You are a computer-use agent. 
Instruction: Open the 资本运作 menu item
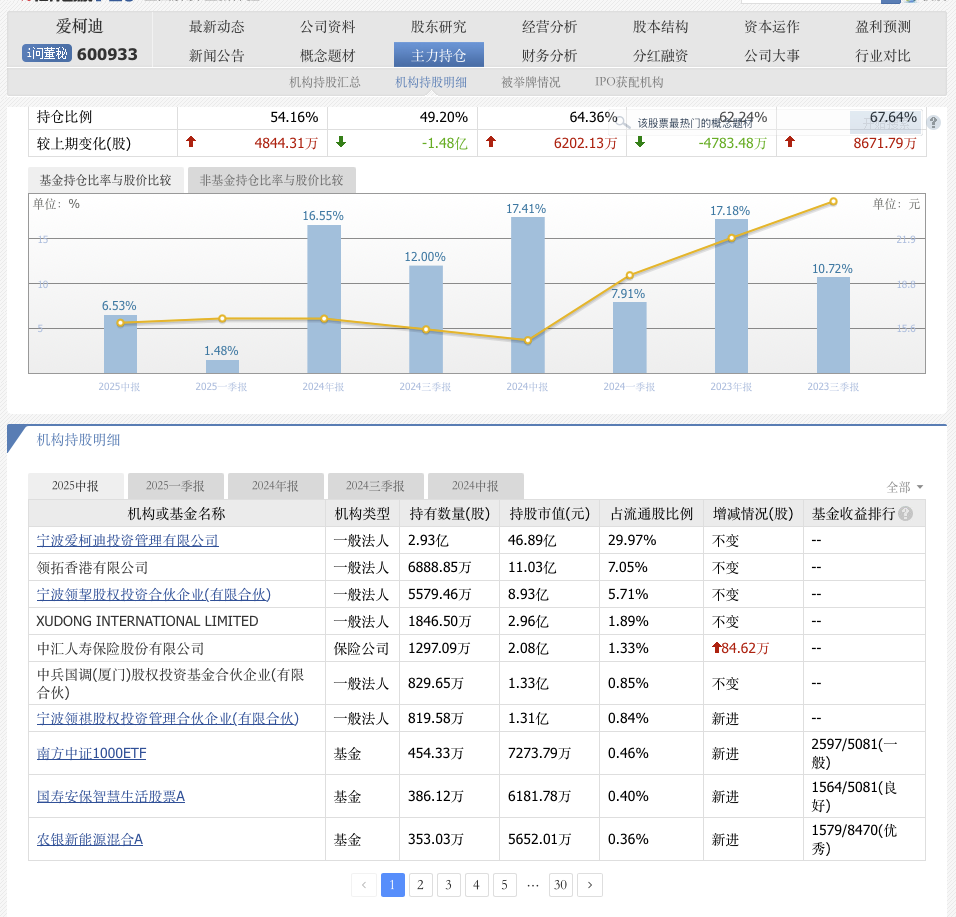pyautogui.click(x=772, y=27)
